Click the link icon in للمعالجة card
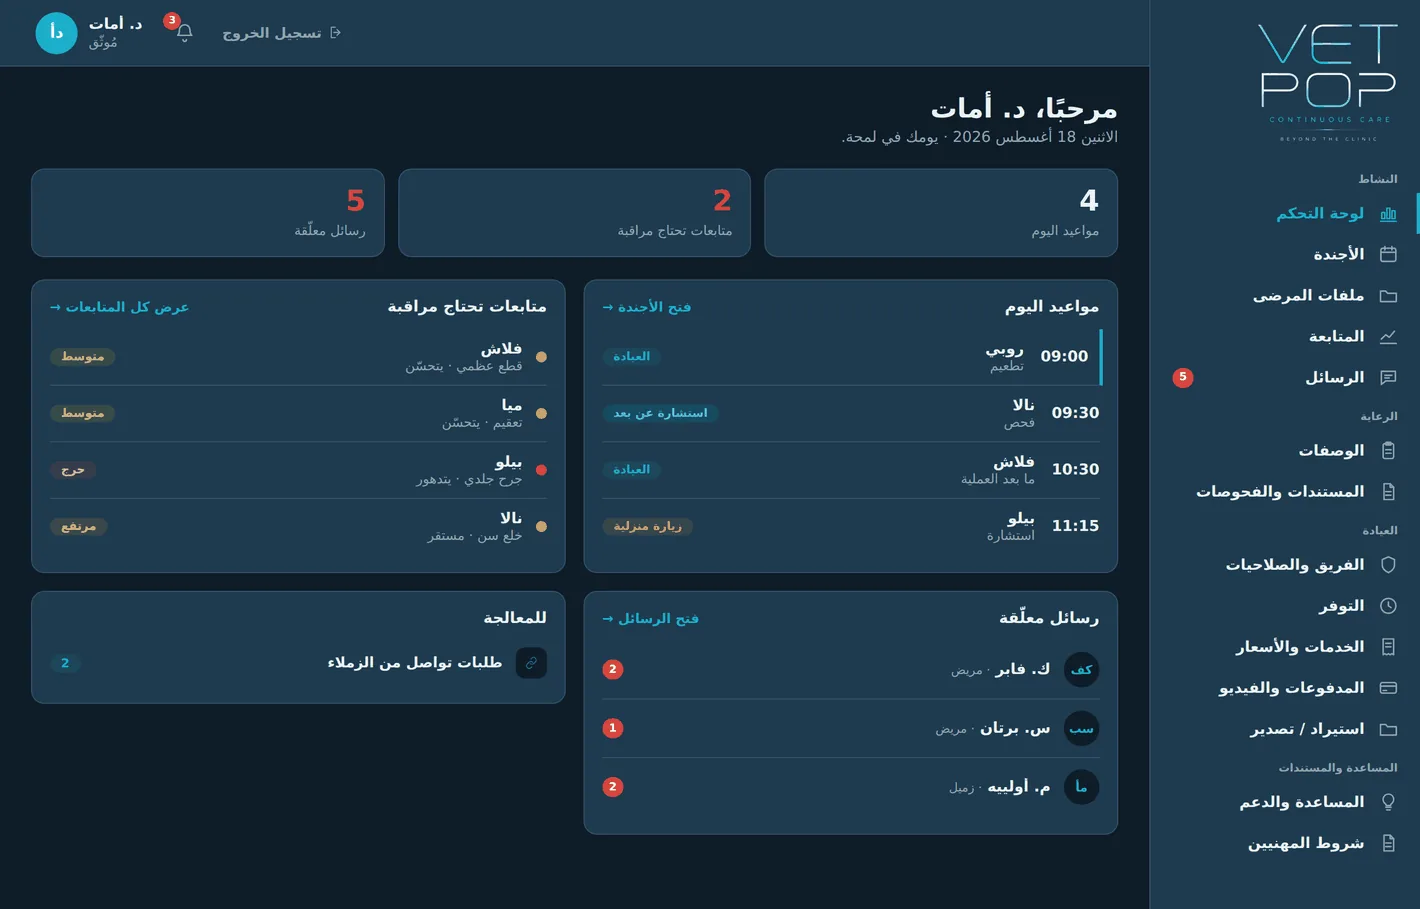 tap(531, 663)
